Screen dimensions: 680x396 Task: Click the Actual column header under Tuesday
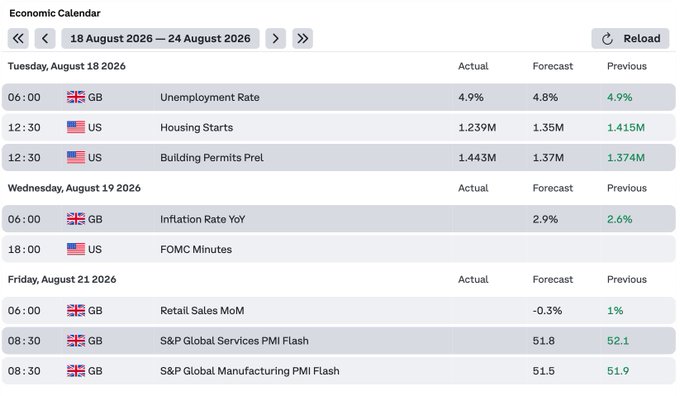(x=473, y=66)
